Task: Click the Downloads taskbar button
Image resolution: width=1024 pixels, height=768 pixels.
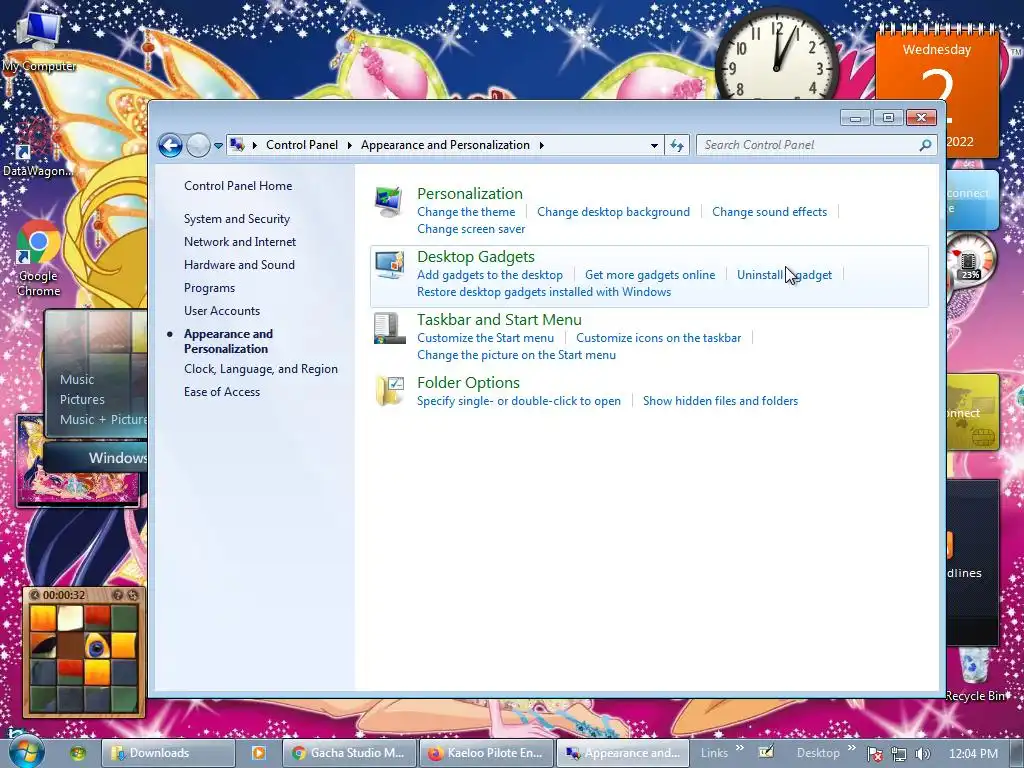Action: pos(168,753)
